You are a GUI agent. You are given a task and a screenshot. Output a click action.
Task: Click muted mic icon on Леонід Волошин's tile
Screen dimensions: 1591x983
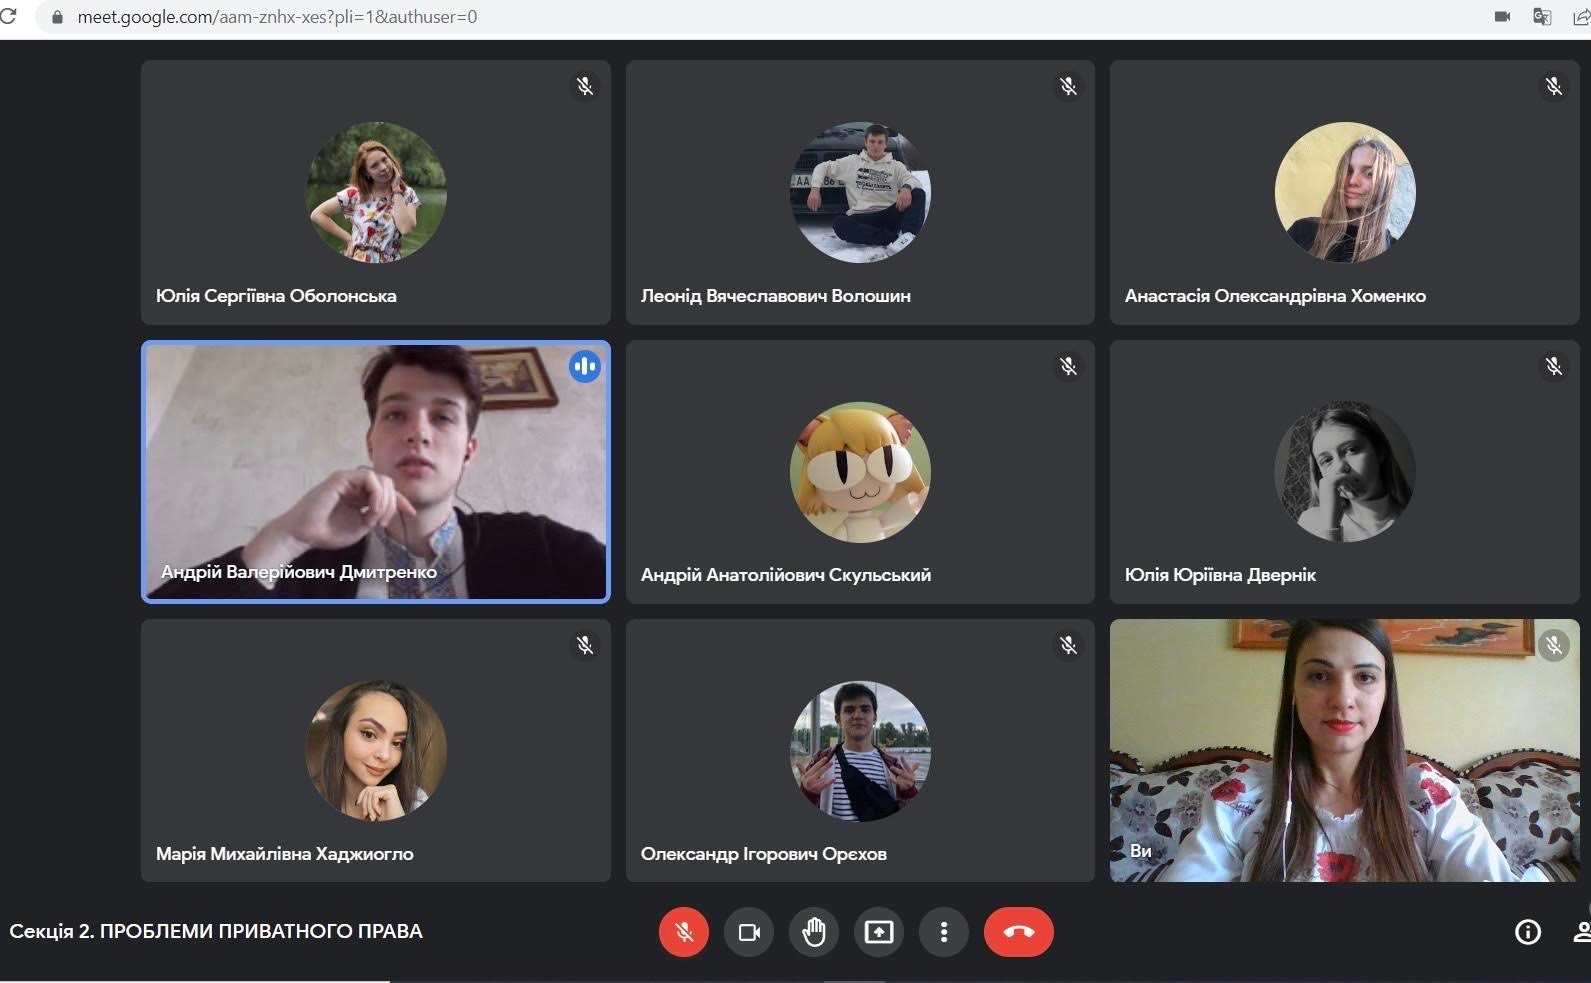pos(1068,87)
